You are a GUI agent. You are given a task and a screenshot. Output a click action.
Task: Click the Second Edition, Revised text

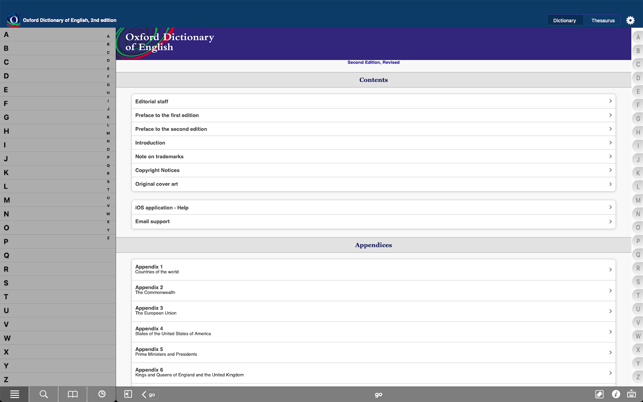coord(373,62)
